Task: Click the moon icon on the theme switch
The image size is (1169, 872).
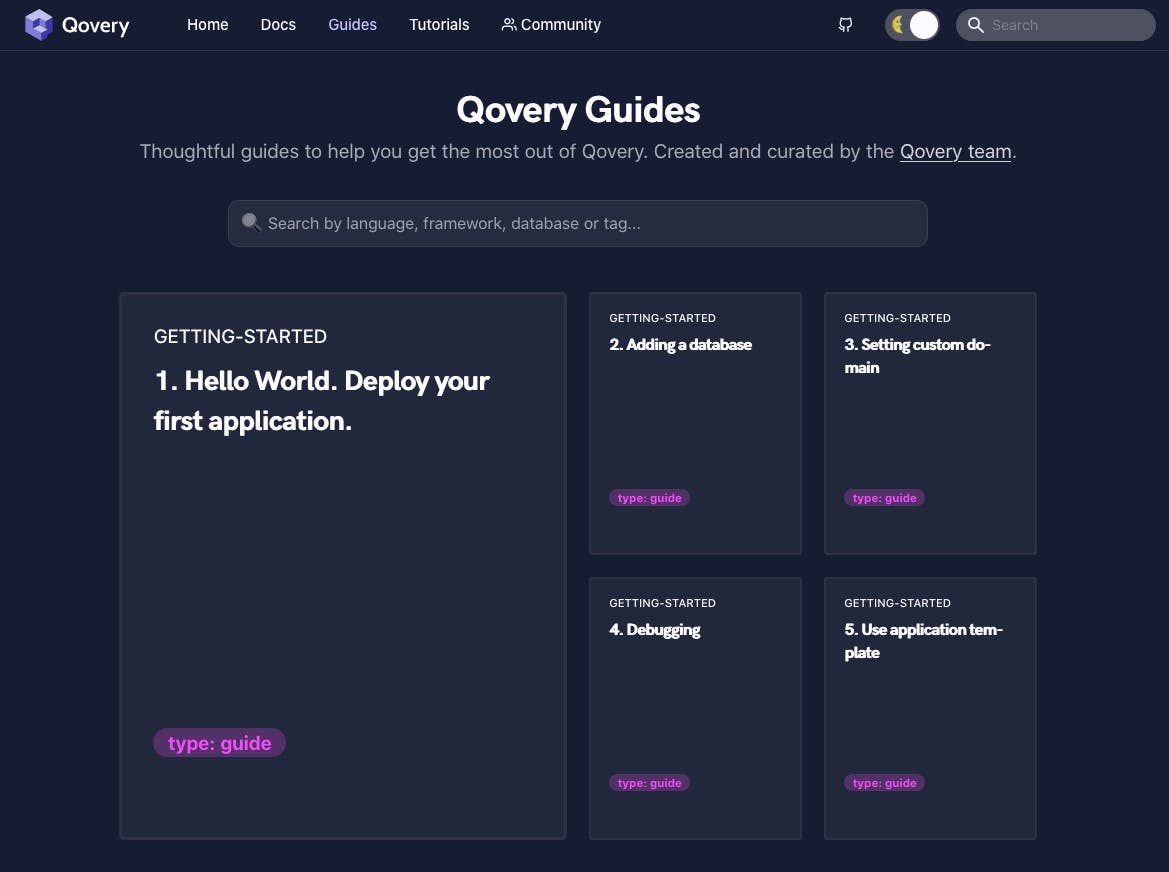Action: pyautogui.click(x=899, y=24)
